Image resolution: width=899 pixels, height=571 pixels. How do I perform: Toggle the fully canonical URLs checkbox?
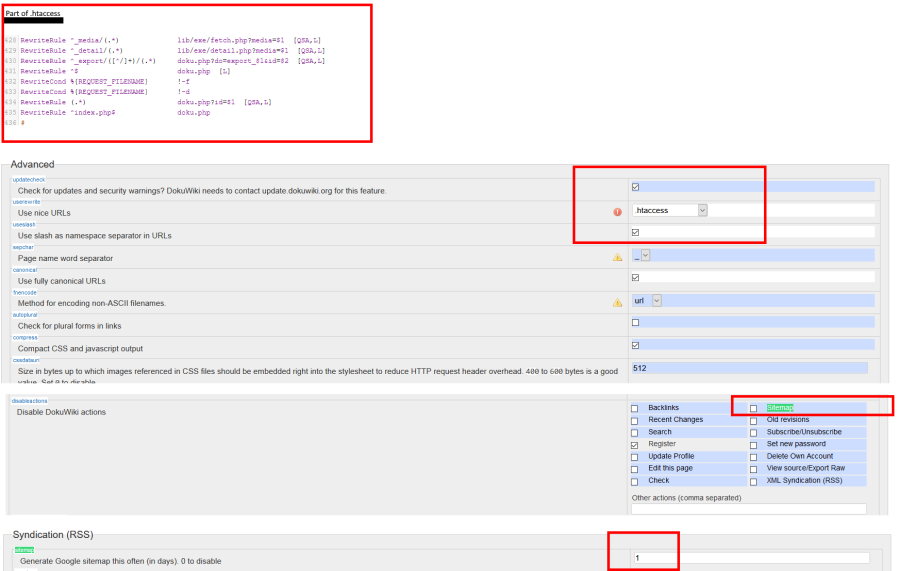635,277
